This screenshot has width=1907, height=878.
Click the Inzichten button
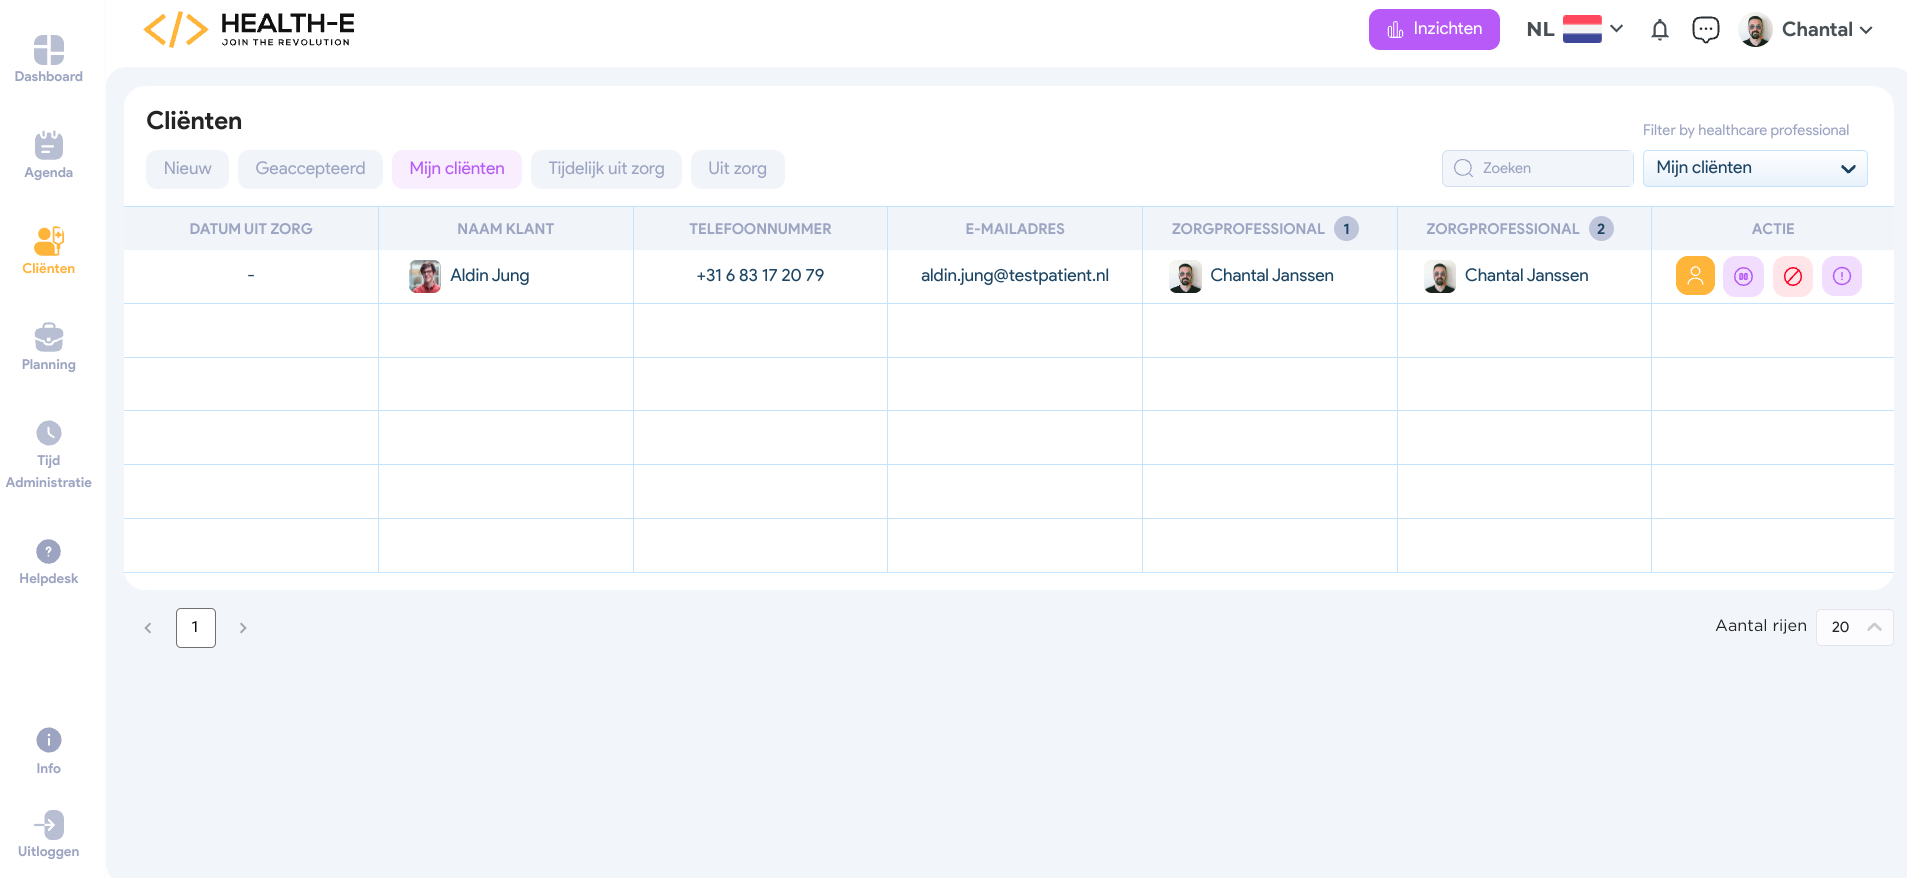(1433, 29)
